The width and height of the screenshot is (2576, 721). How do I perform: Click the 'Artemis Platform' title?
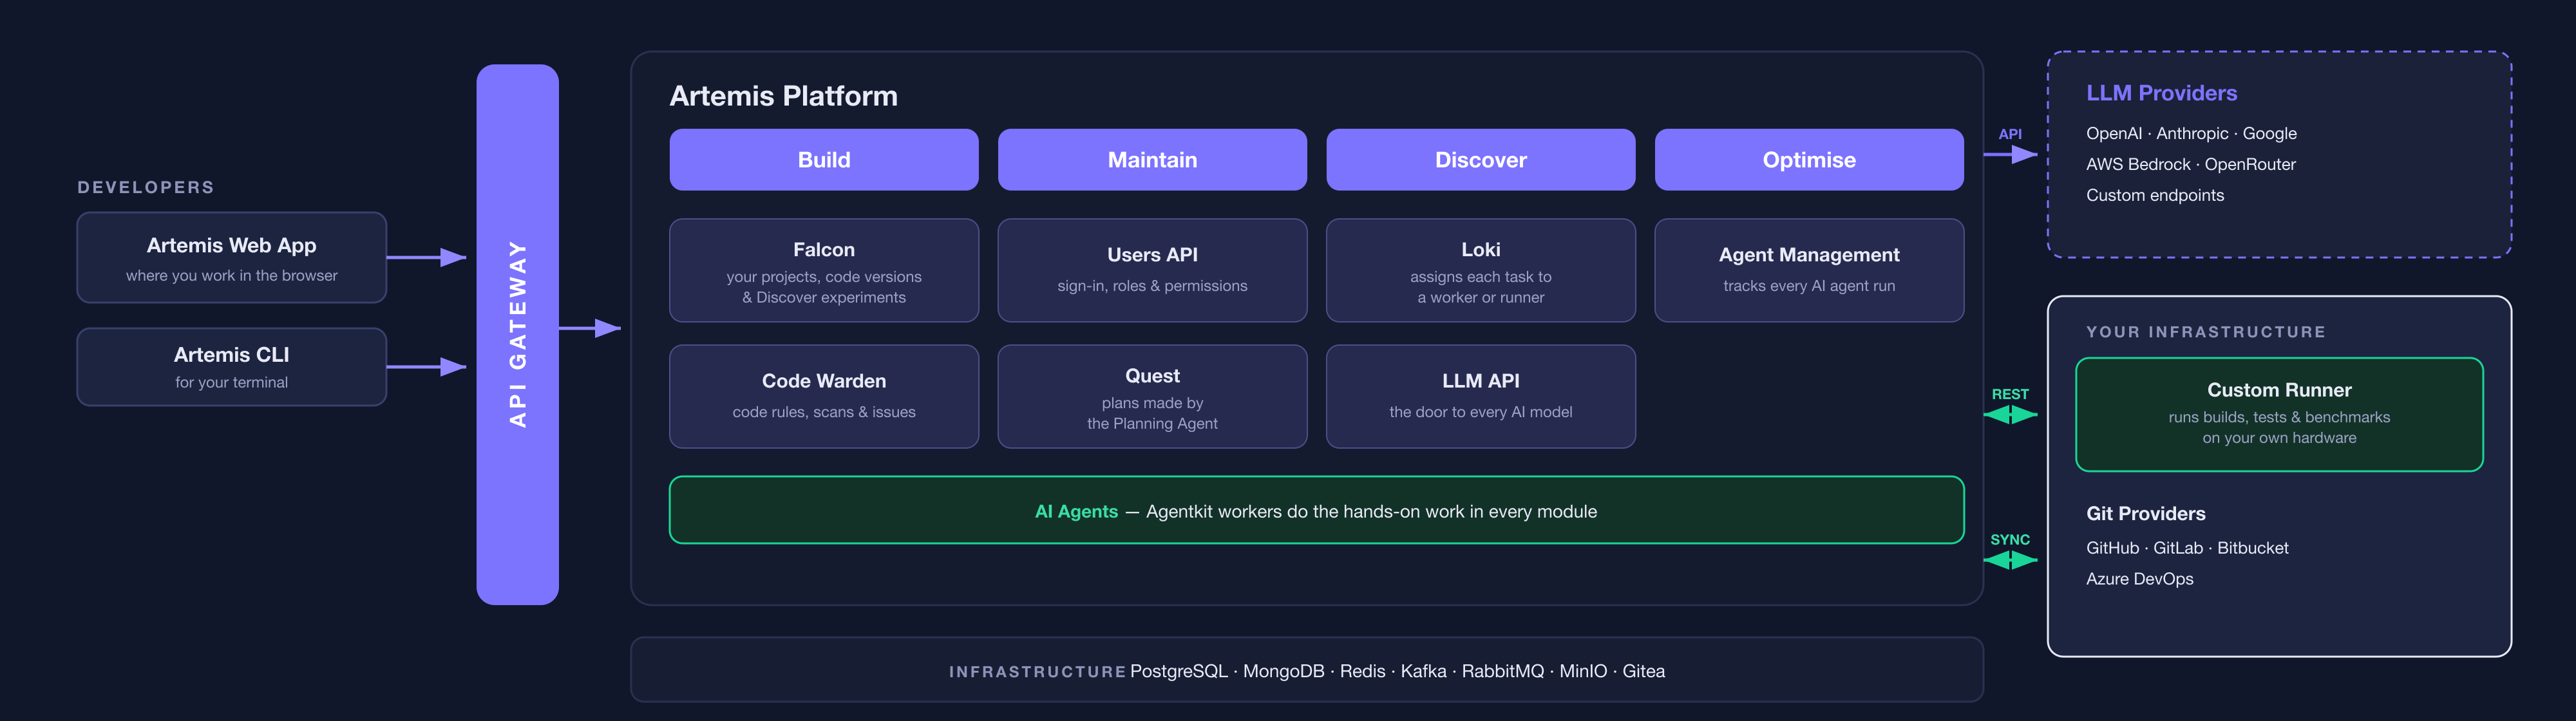coord(783,96)
